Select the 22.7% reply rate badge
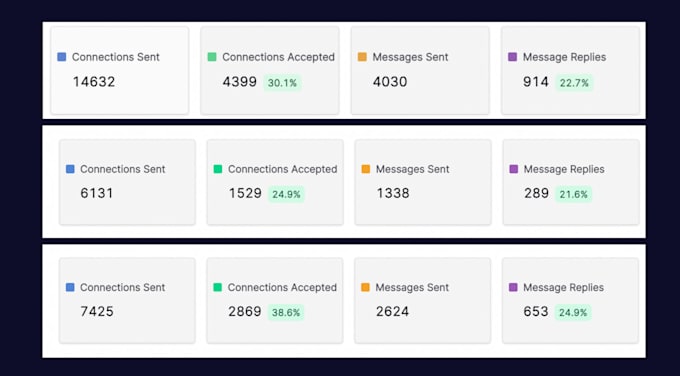This screenshot has width=680, height=376. [x=574, y=83]
